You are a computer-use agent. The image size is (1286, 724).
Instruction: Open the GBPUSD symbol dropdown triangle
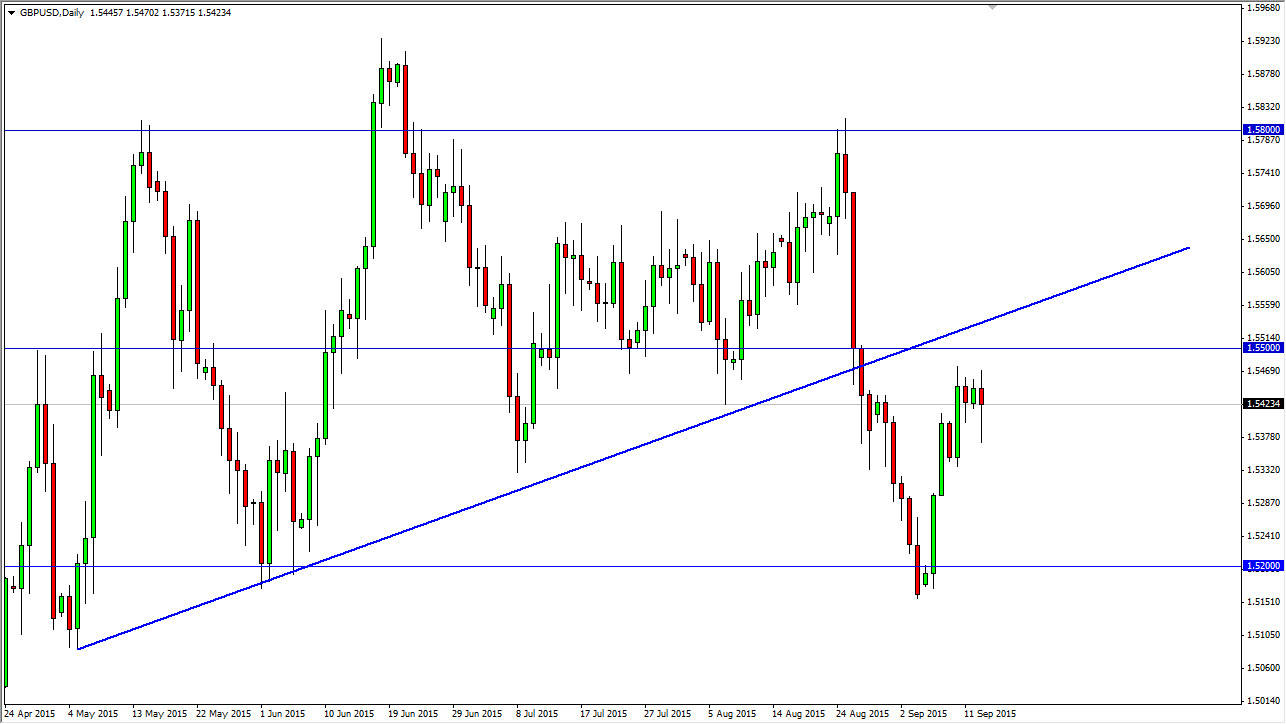point(11,13)
